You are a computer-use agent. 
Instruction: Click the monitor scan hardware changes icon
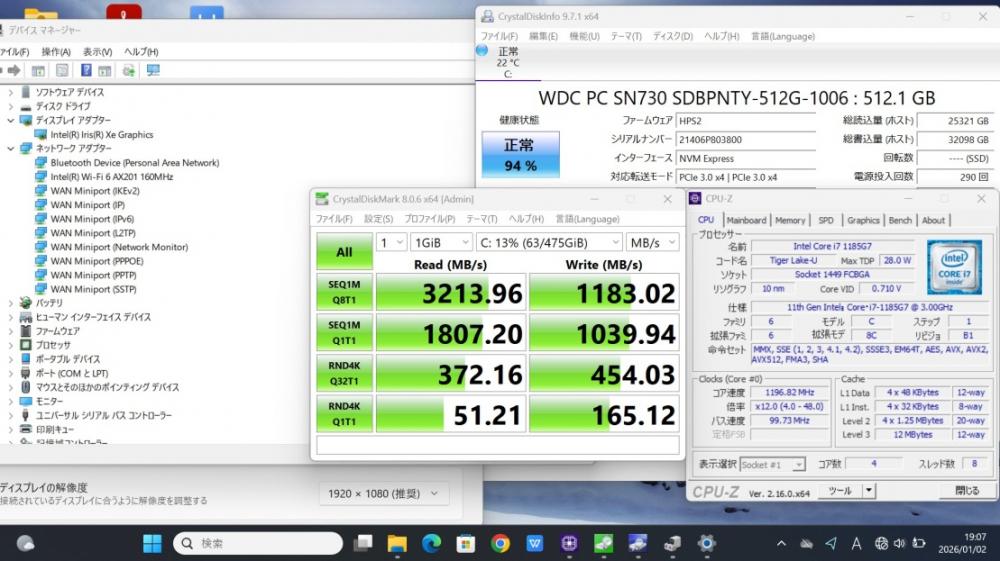click(x=153, y=71)
